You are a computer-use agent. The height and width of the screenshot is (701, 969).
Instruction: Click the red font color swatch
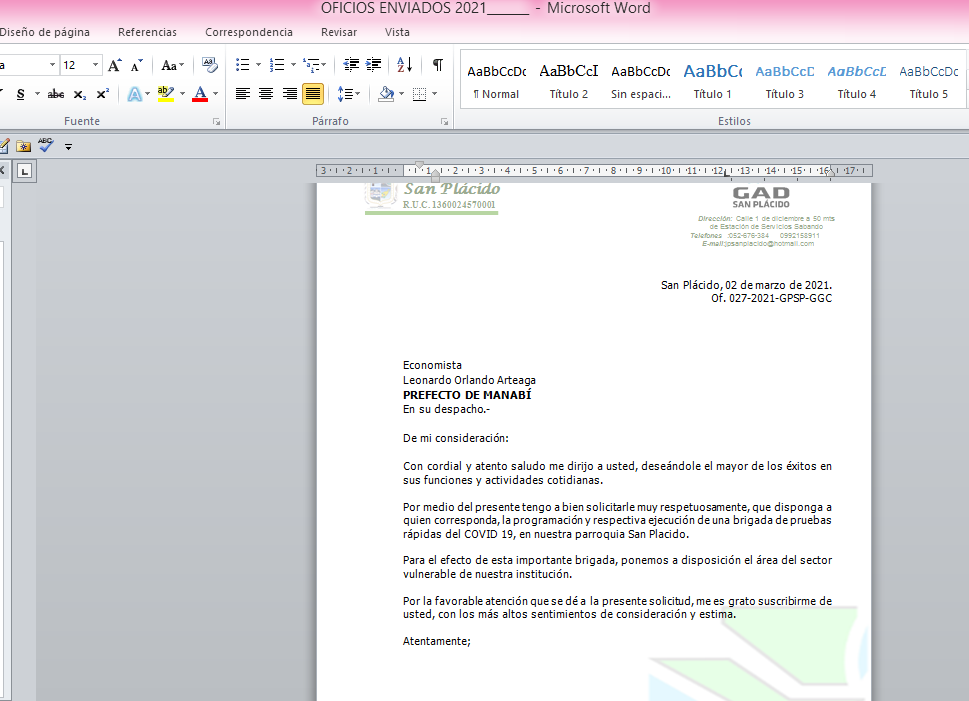click(200, 94)
